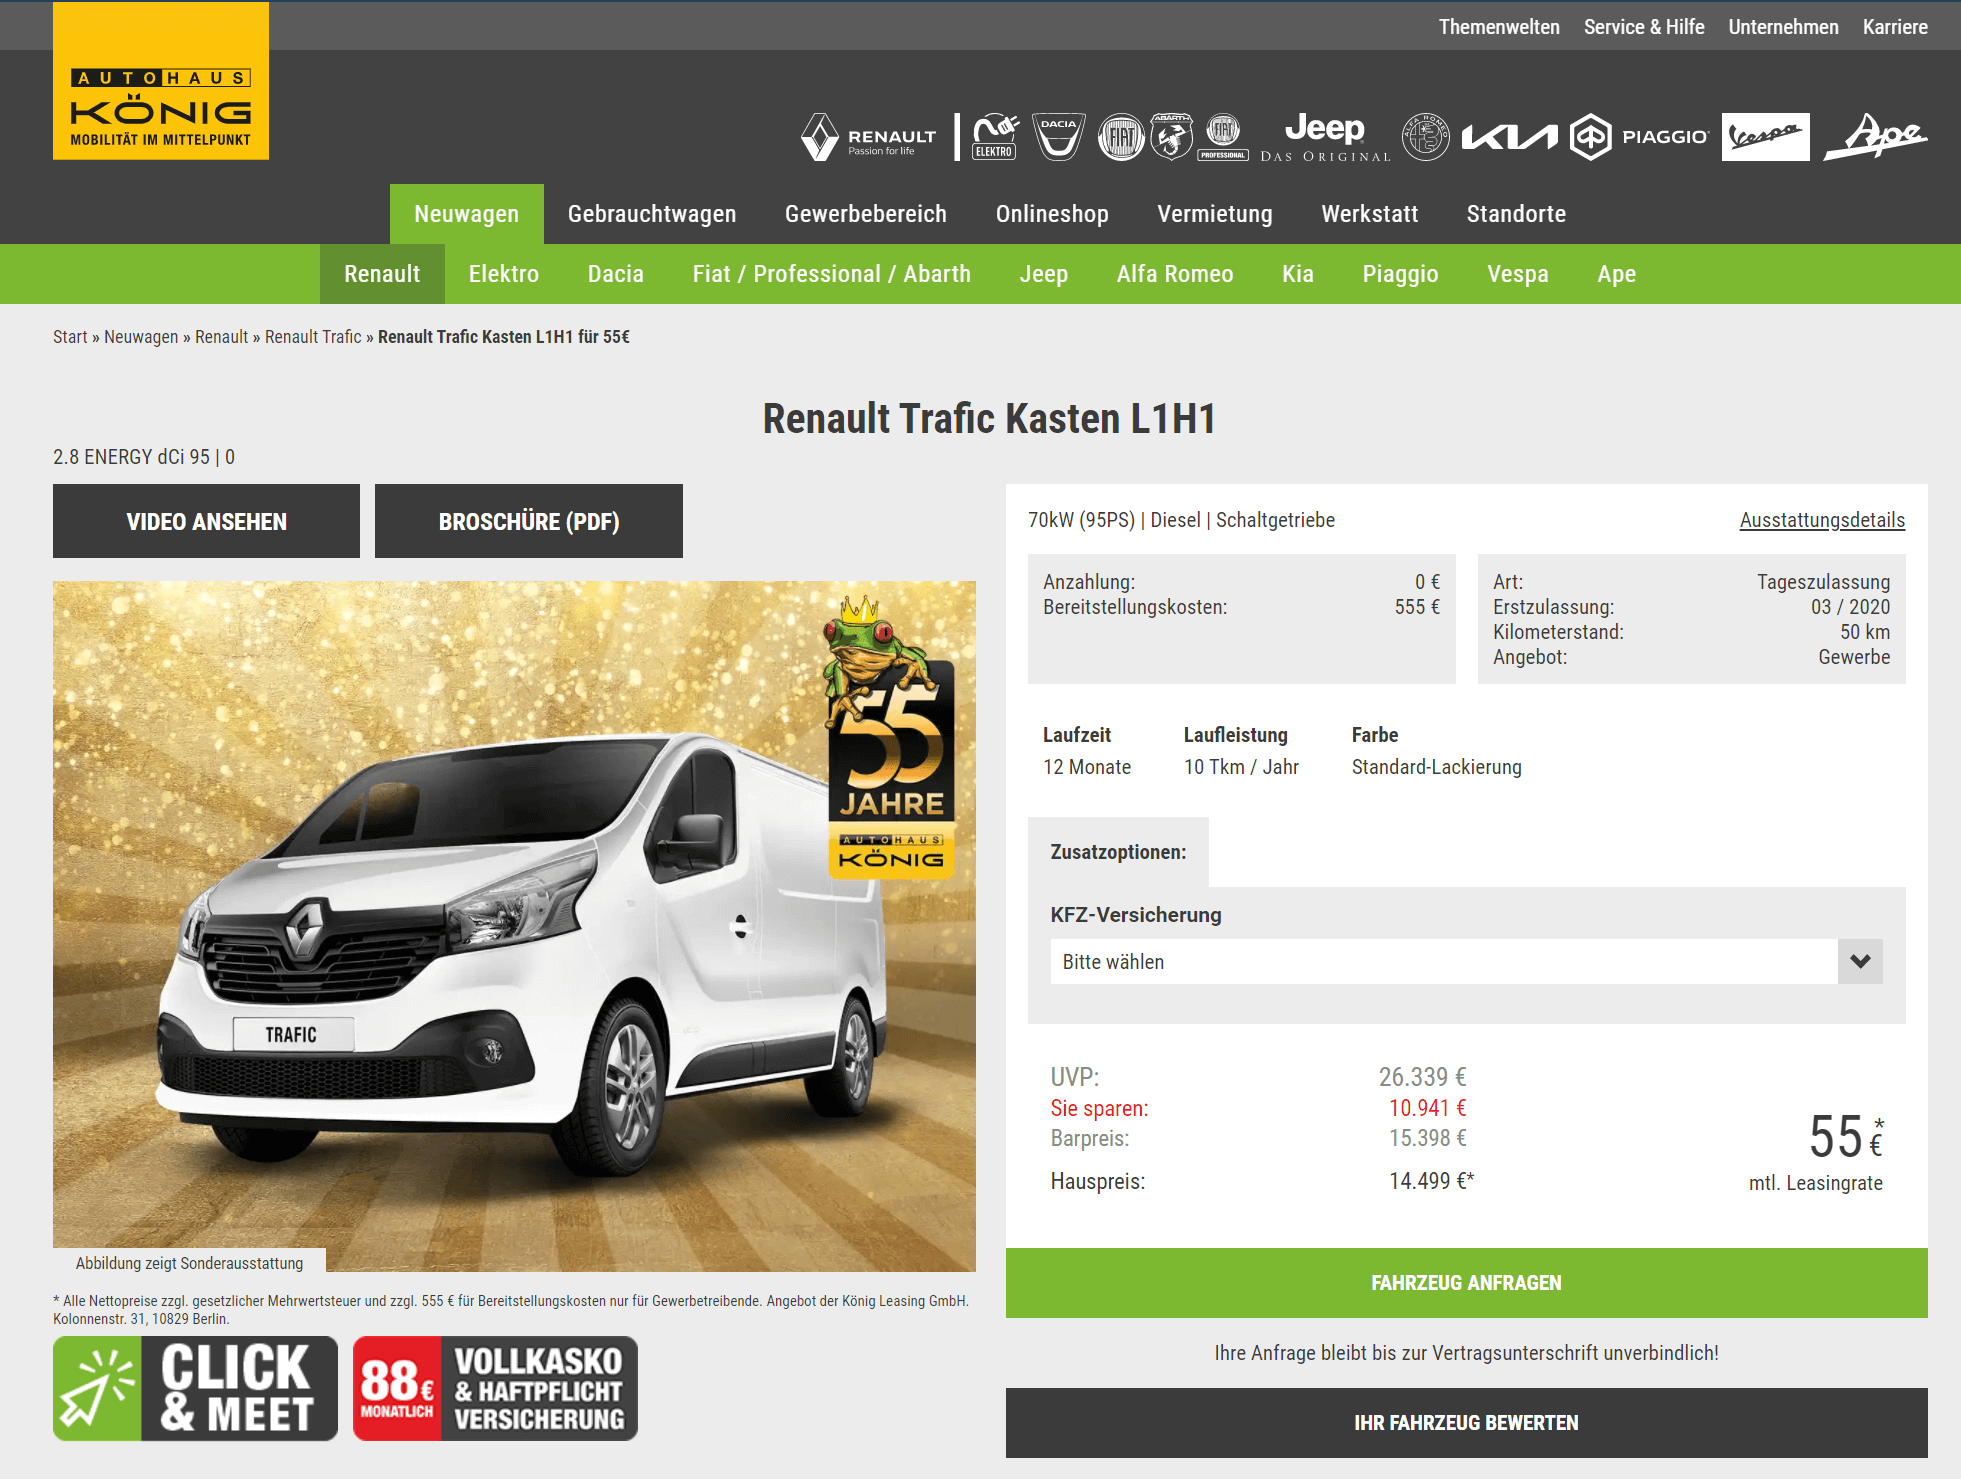Select Vespa in the green submenu
The height and width of the screenshot is (1479, 1961).
(1518, 274)
